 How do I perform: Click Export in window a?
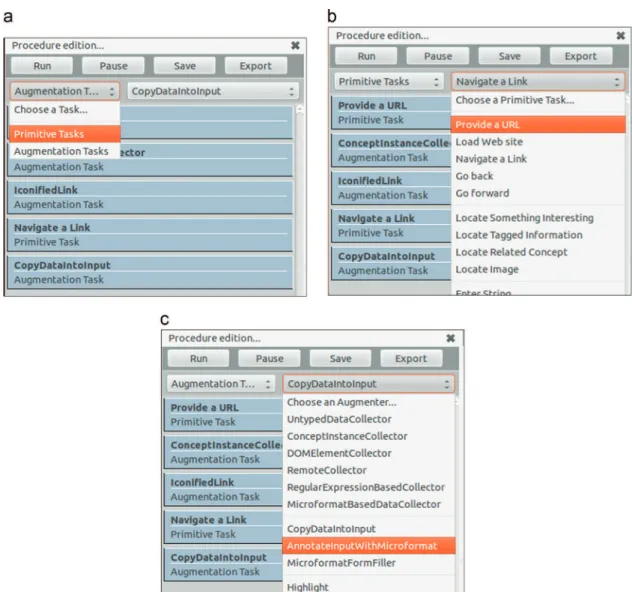click(256, 66)
